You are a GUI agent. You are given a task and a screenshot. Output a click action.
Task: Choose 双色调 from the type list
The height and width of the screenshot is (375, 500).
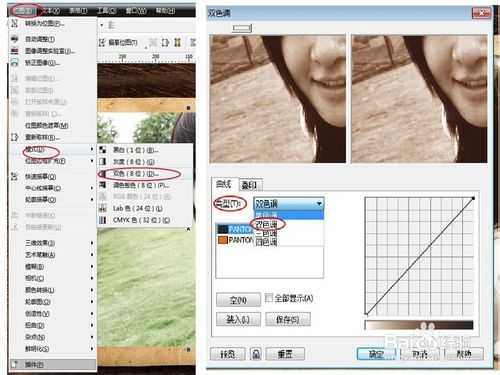click(266, 224)
